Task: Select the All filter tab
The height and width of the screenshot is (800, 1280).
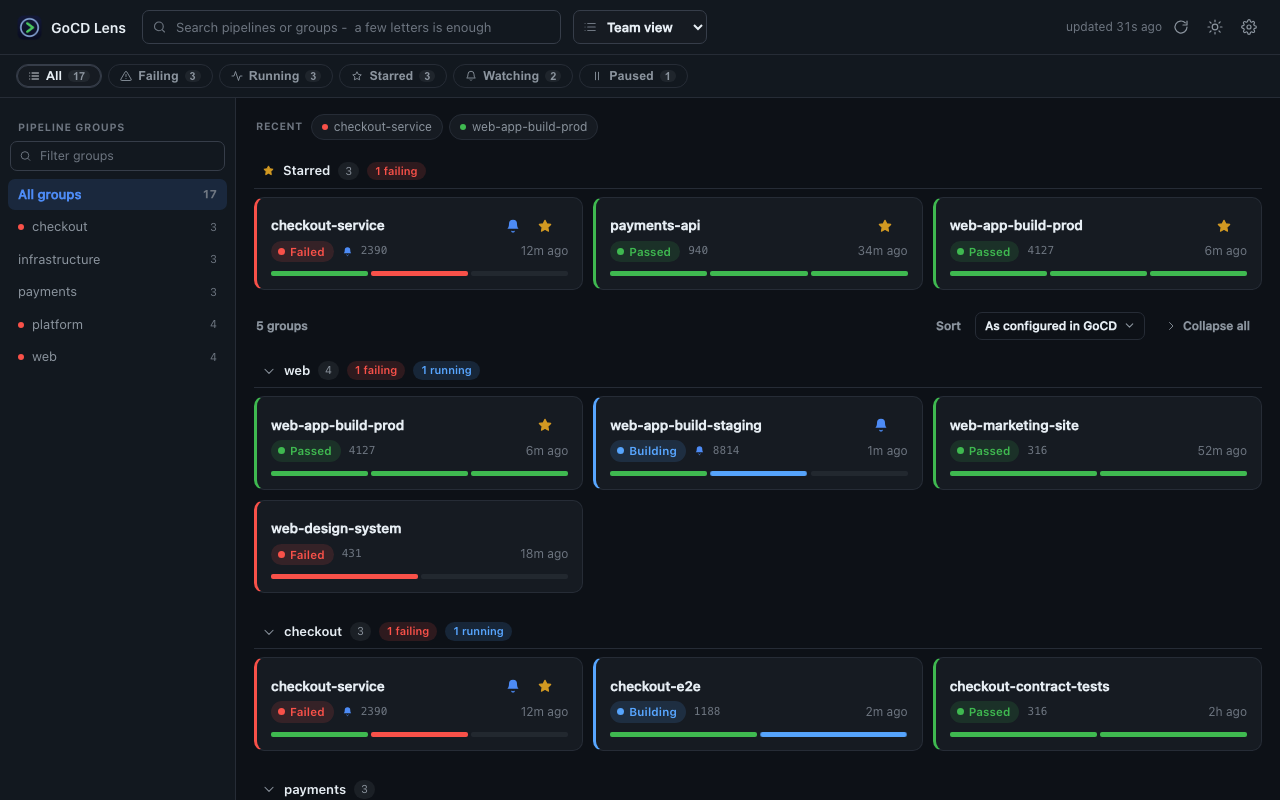Action: click(59, 76)
